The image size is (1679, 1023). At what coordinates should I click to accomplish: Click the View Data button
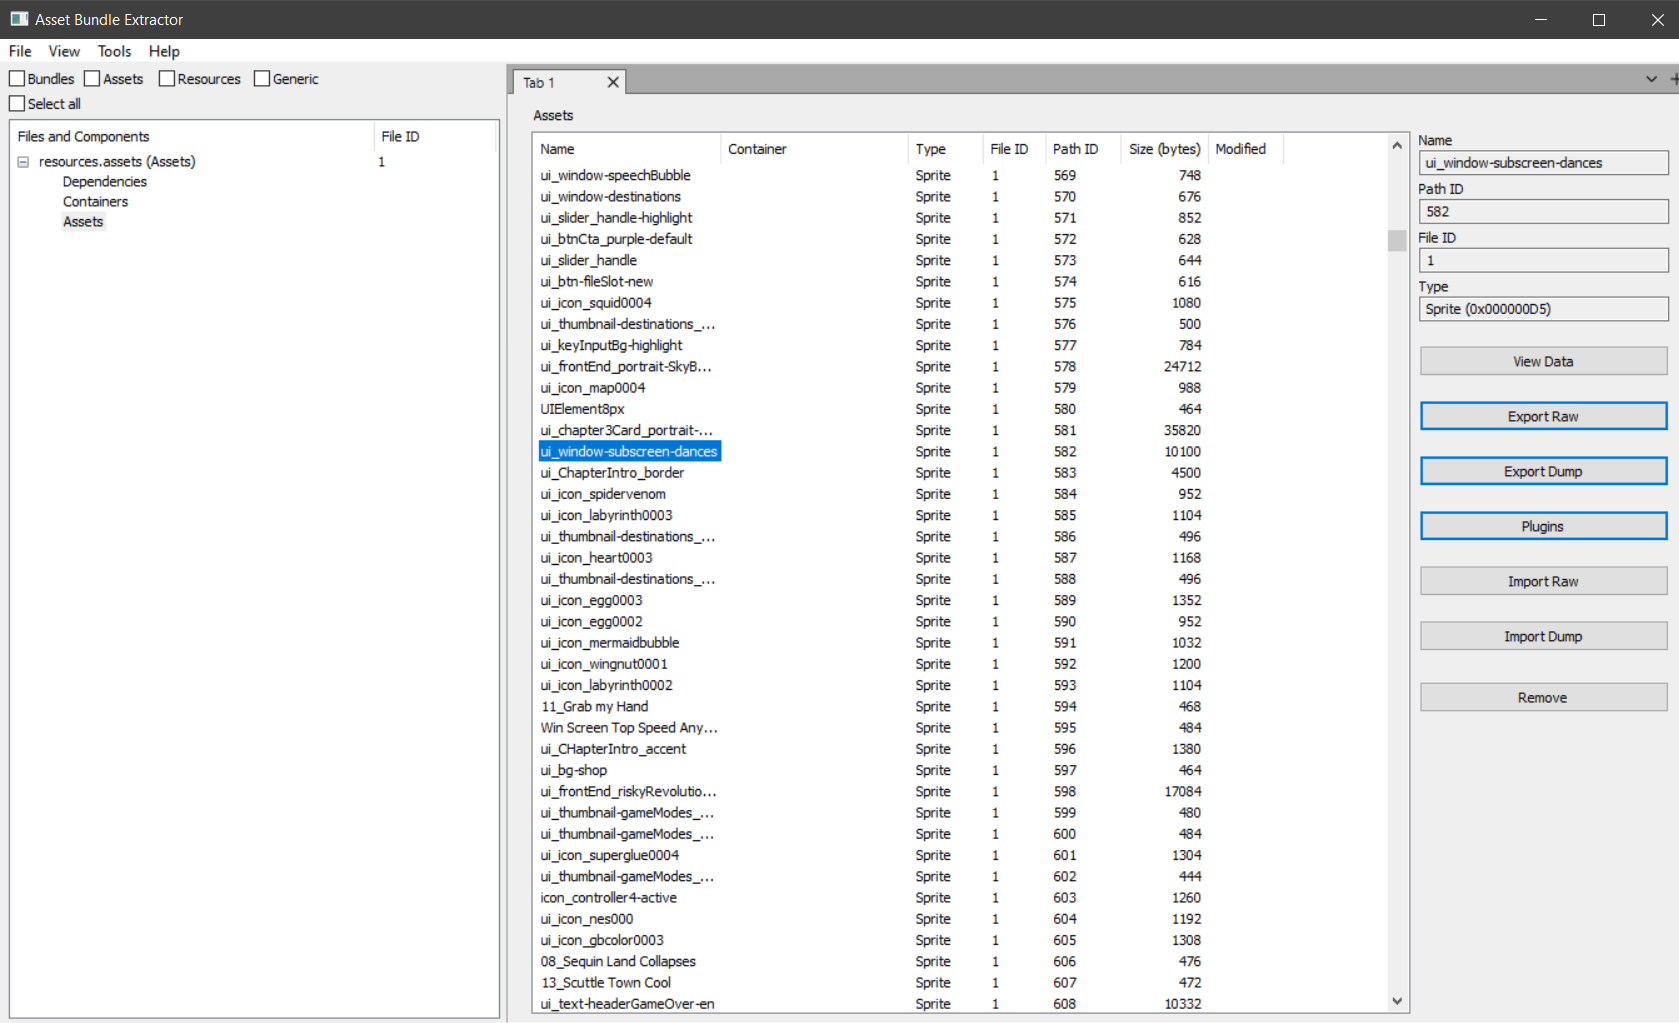click(x=1543, y=361)
